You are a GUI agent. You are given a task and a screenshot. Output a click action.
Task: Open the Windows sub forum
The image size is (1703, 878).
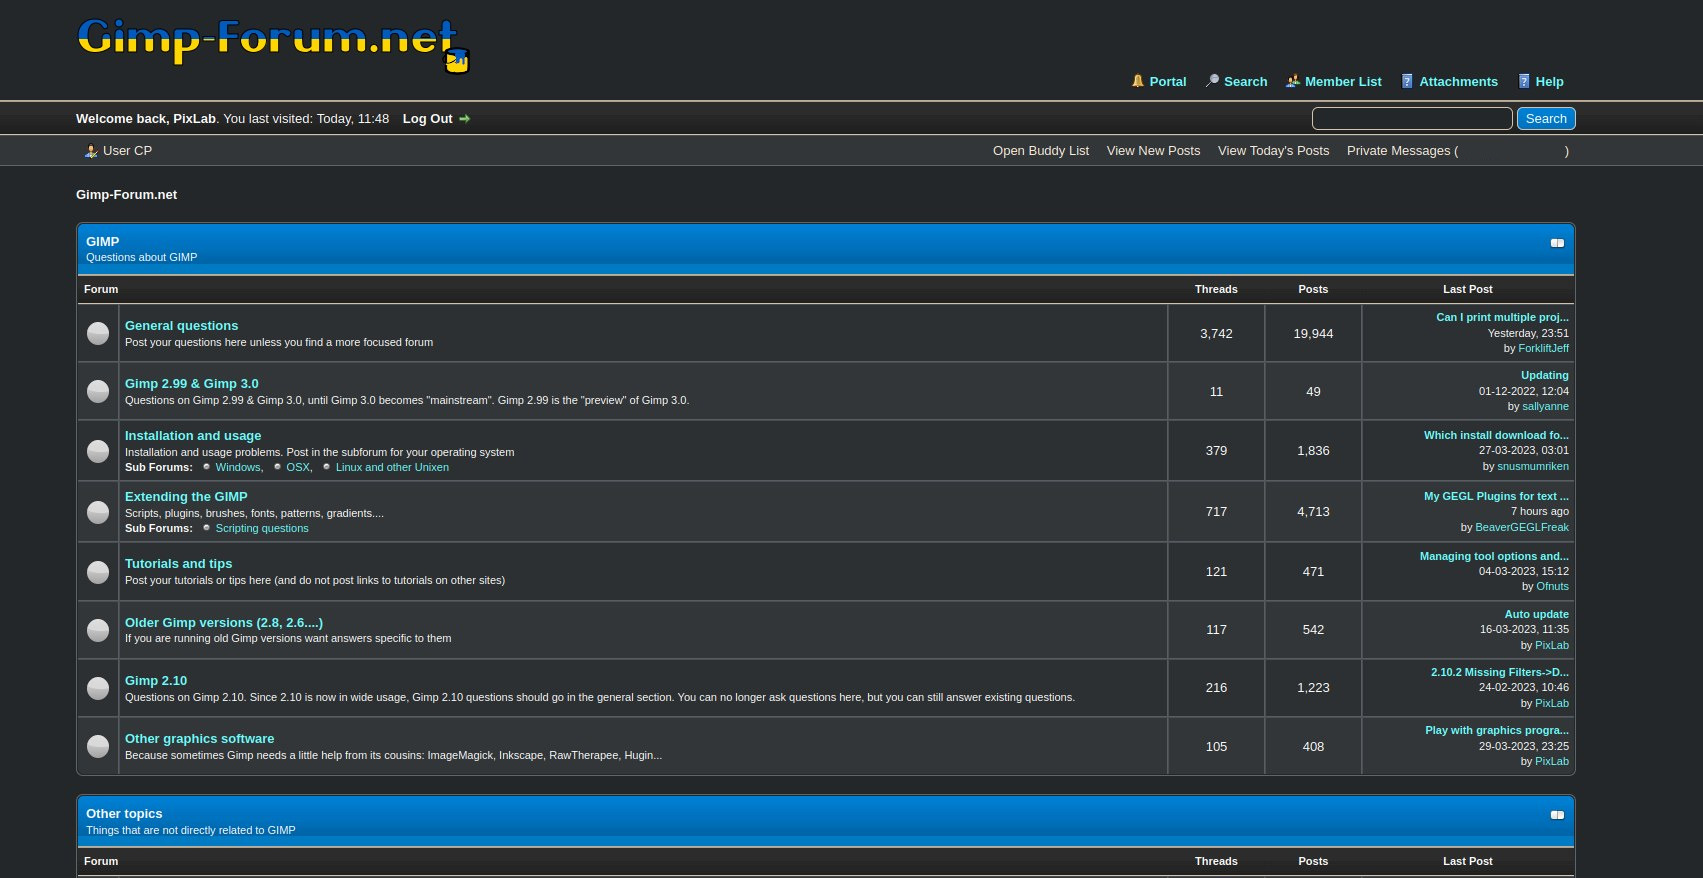[237, 467]
